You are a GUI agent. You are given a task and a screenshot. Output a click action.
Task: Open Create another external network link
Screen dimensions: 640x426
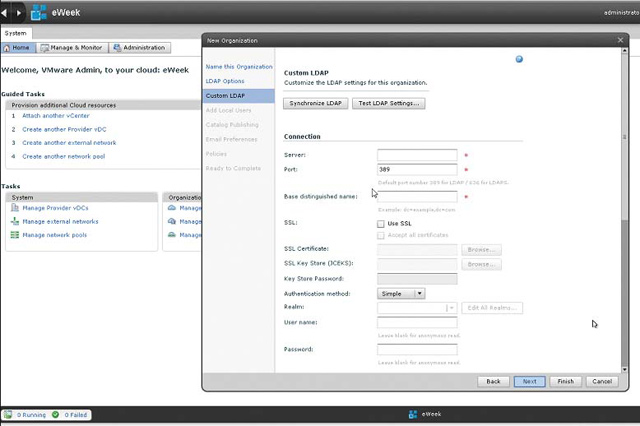click(x=69, y=143)
